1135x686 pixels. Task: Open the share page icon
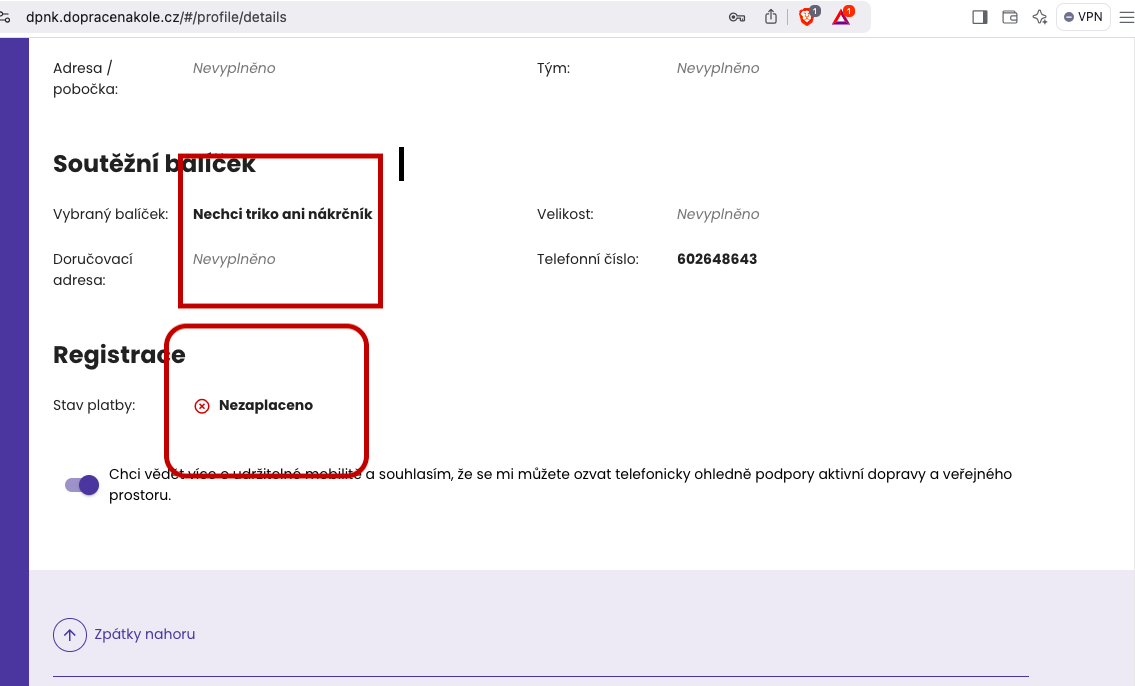point(771,17)
